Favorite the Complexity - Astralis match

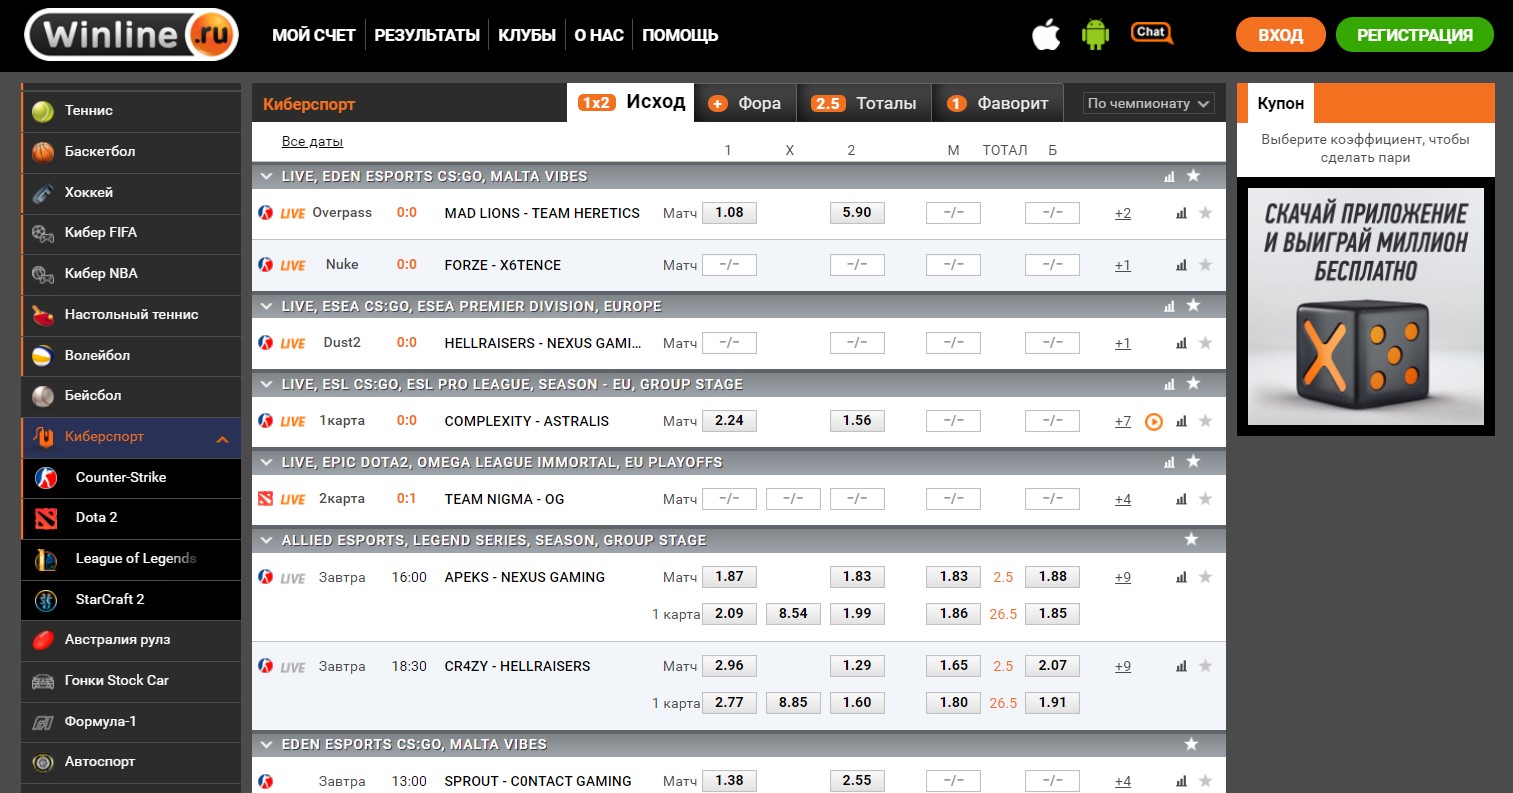point(1205,421)
